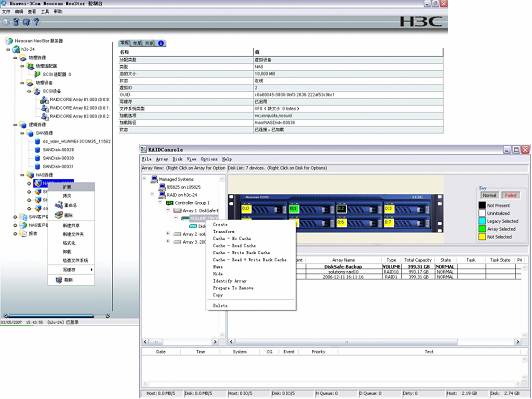Select second RAIDCORE Array device icon
The image size is (532, 399).
(x=44, y=108)
